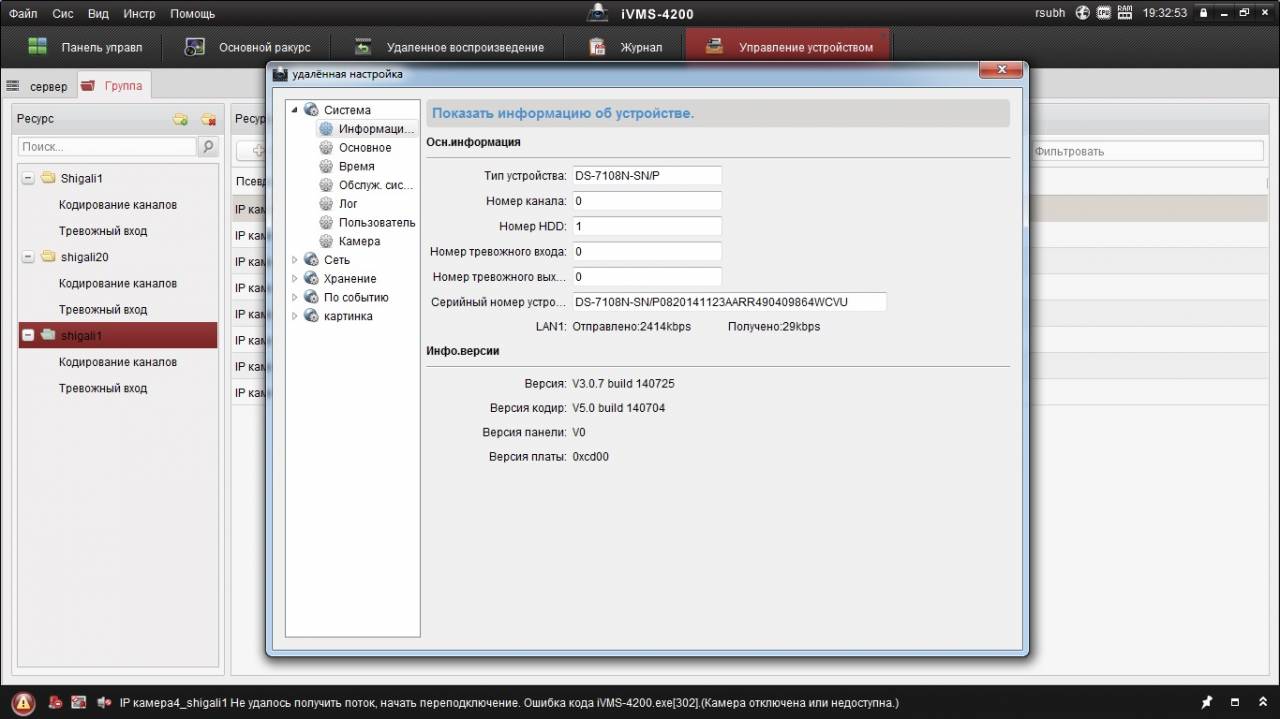Viewport: 1280px width, 719px height.
Task: Click the Лог gear icon
Action: [x=326, y=204]
